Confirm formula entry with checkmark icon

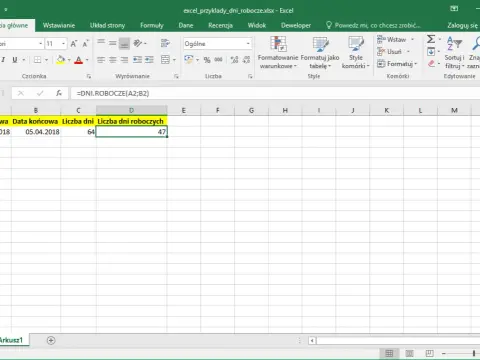(40, 93)
